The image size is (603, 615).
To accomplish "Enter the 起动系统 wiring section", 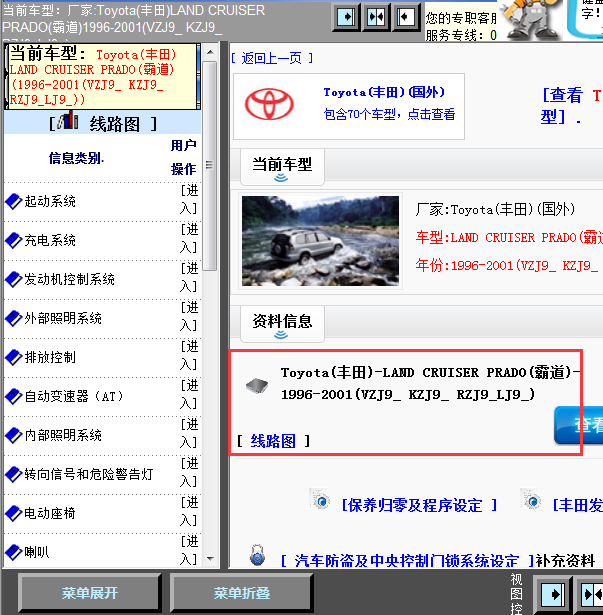I will 189,200.
